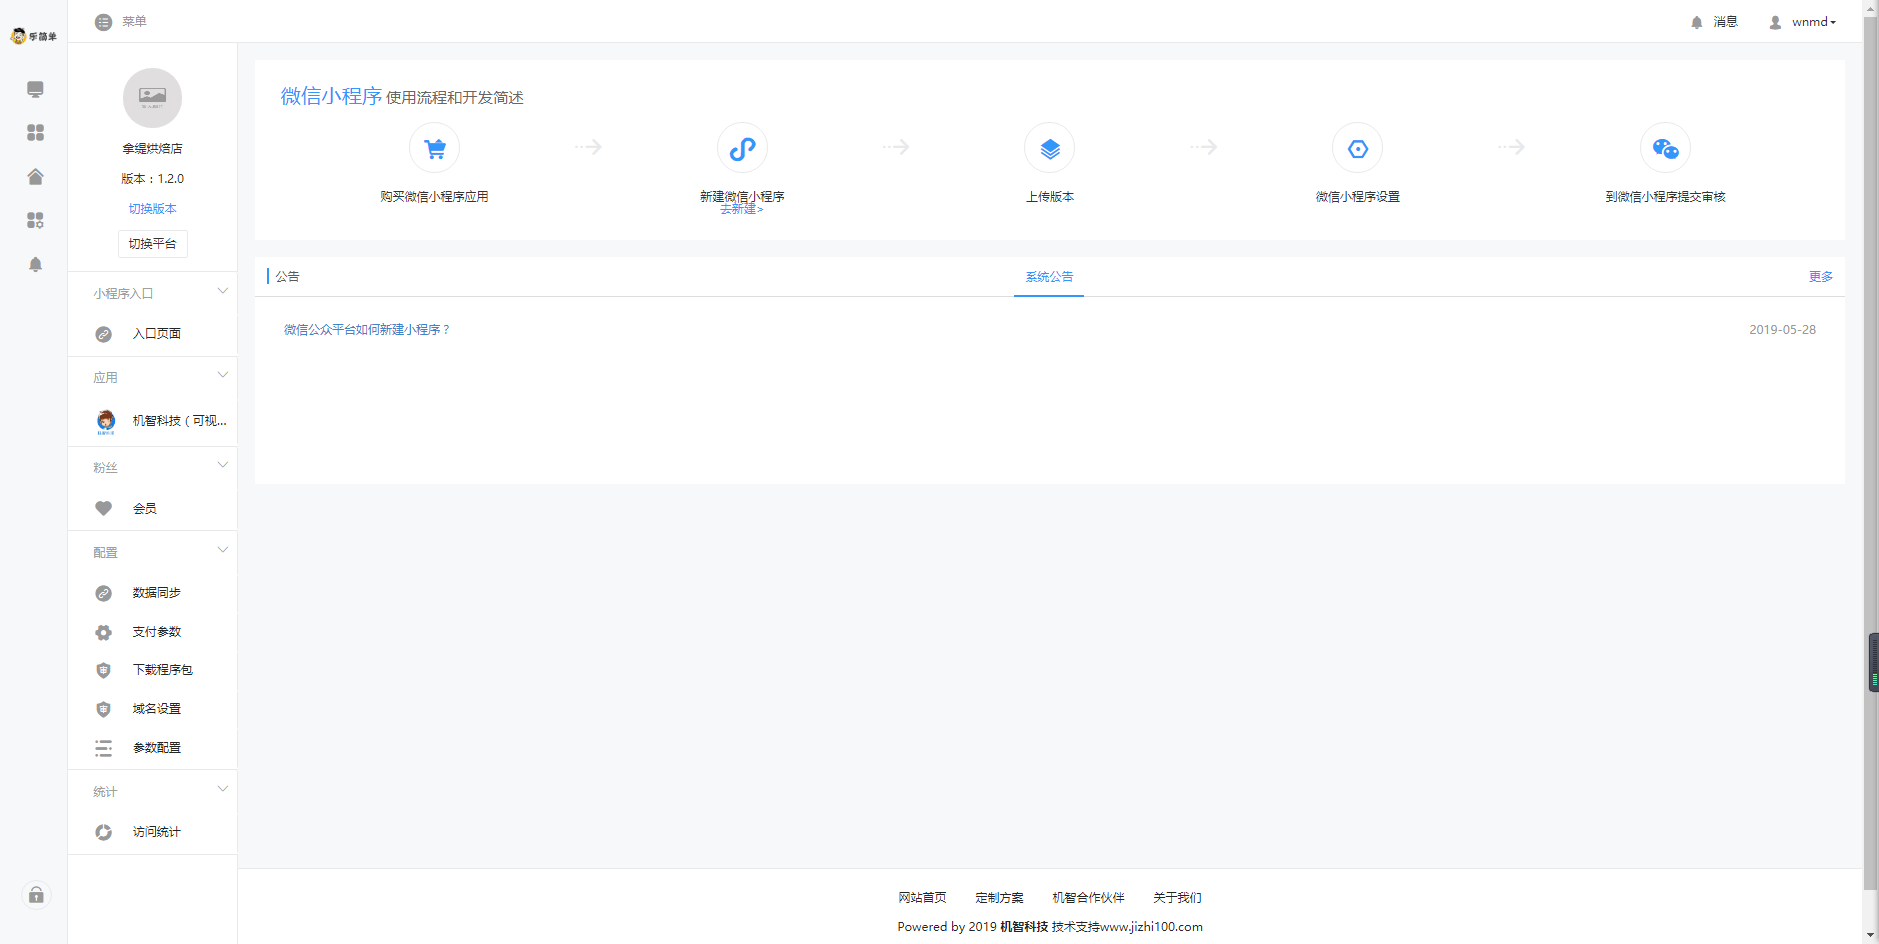Screen dimensions: 1879x944
Task: Click 更多 to see more announcements
Action: (1820, 277)
